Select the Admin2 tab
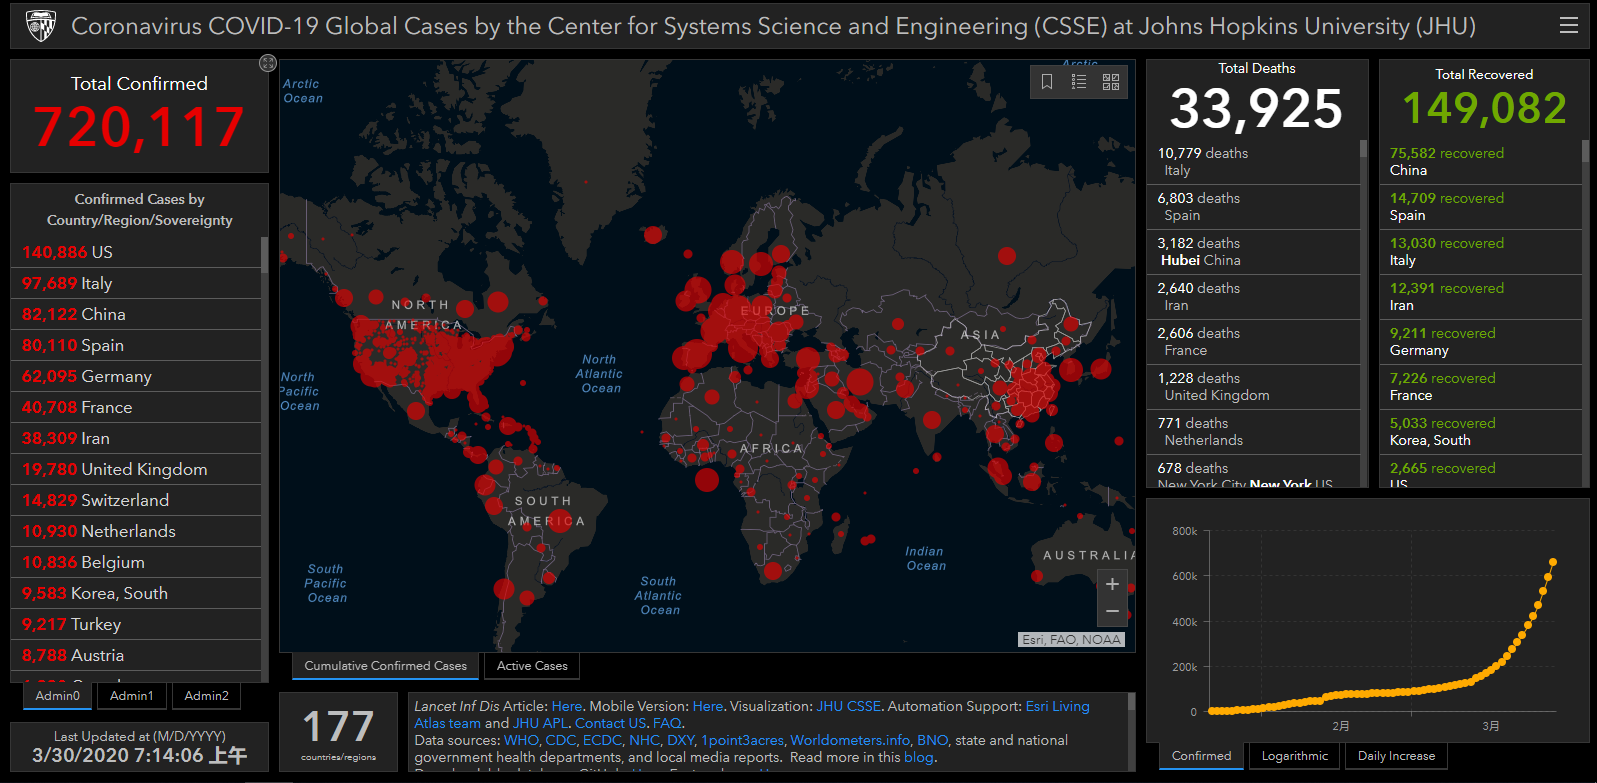The height and width of the screenshot is (783, 1597). pyautogui.click(x=206, y=695)
